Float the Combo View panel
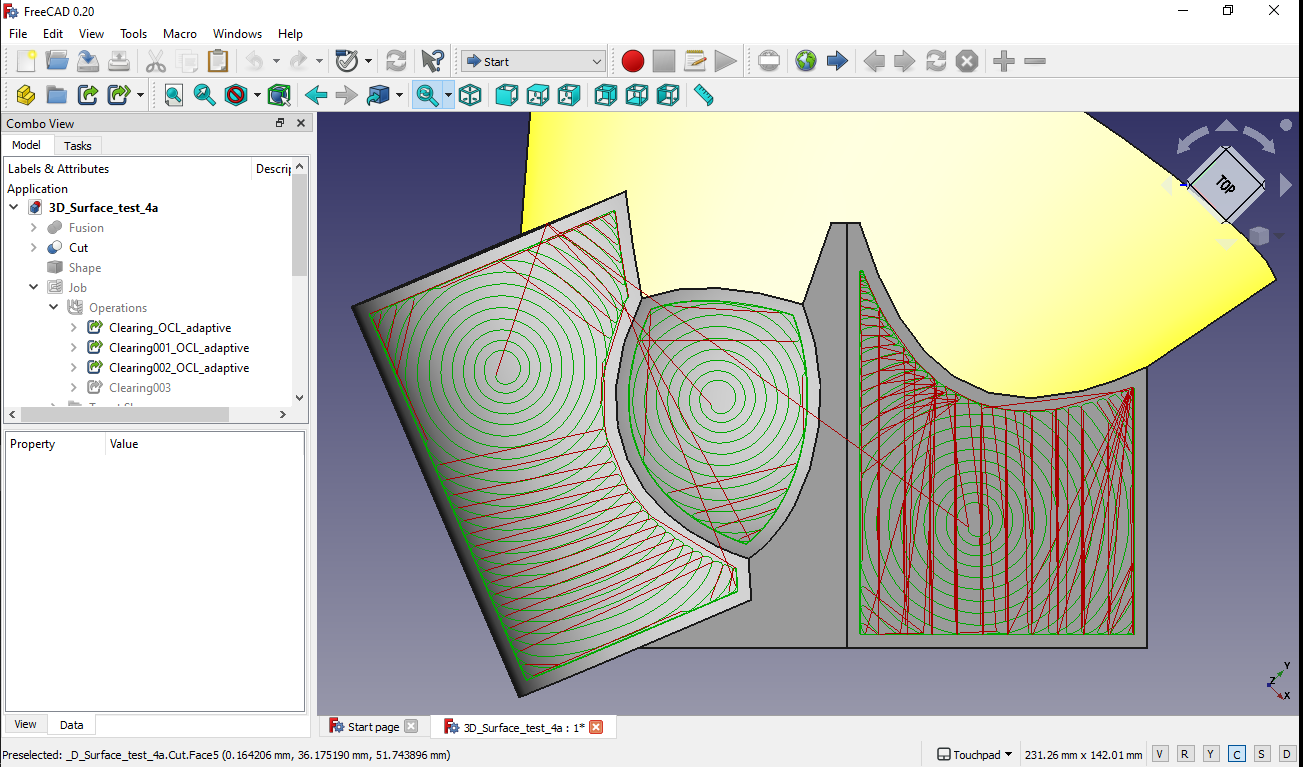The height and width of the screenshot is (767, 1303). [x=281, y=123]
